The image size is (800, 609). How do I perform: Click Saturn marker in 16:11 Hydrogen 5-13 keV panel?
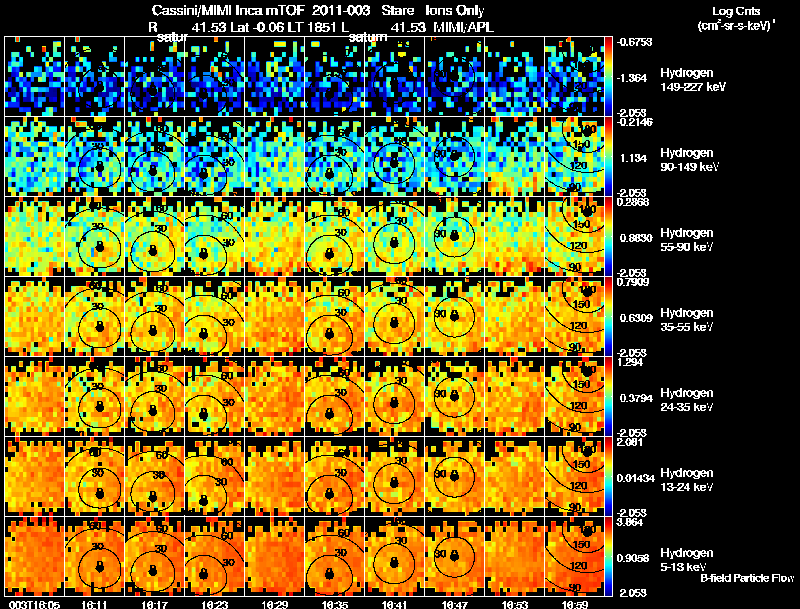[x=99, y=566]
